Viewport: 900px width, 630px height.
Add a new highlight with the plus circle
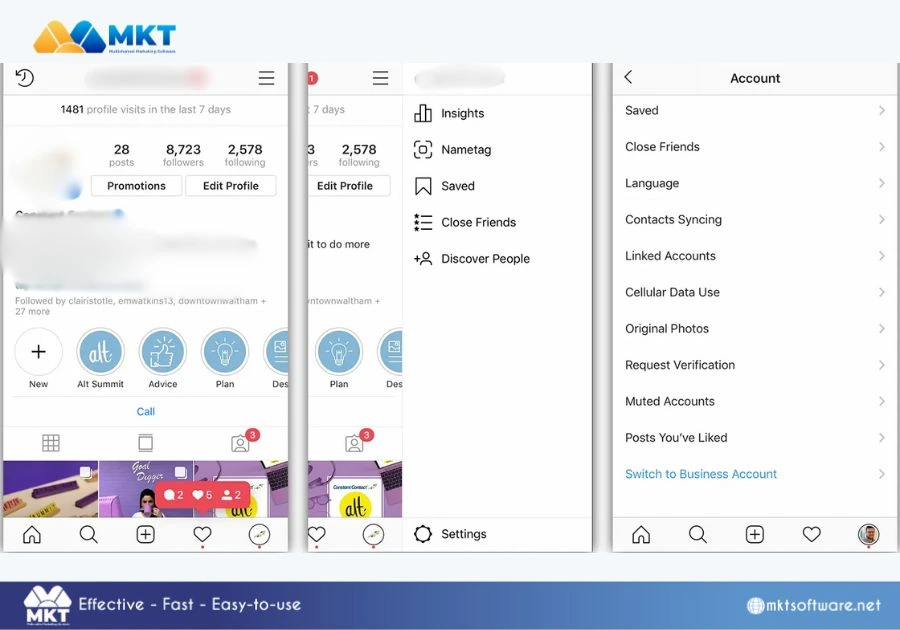tap(38, 352)
